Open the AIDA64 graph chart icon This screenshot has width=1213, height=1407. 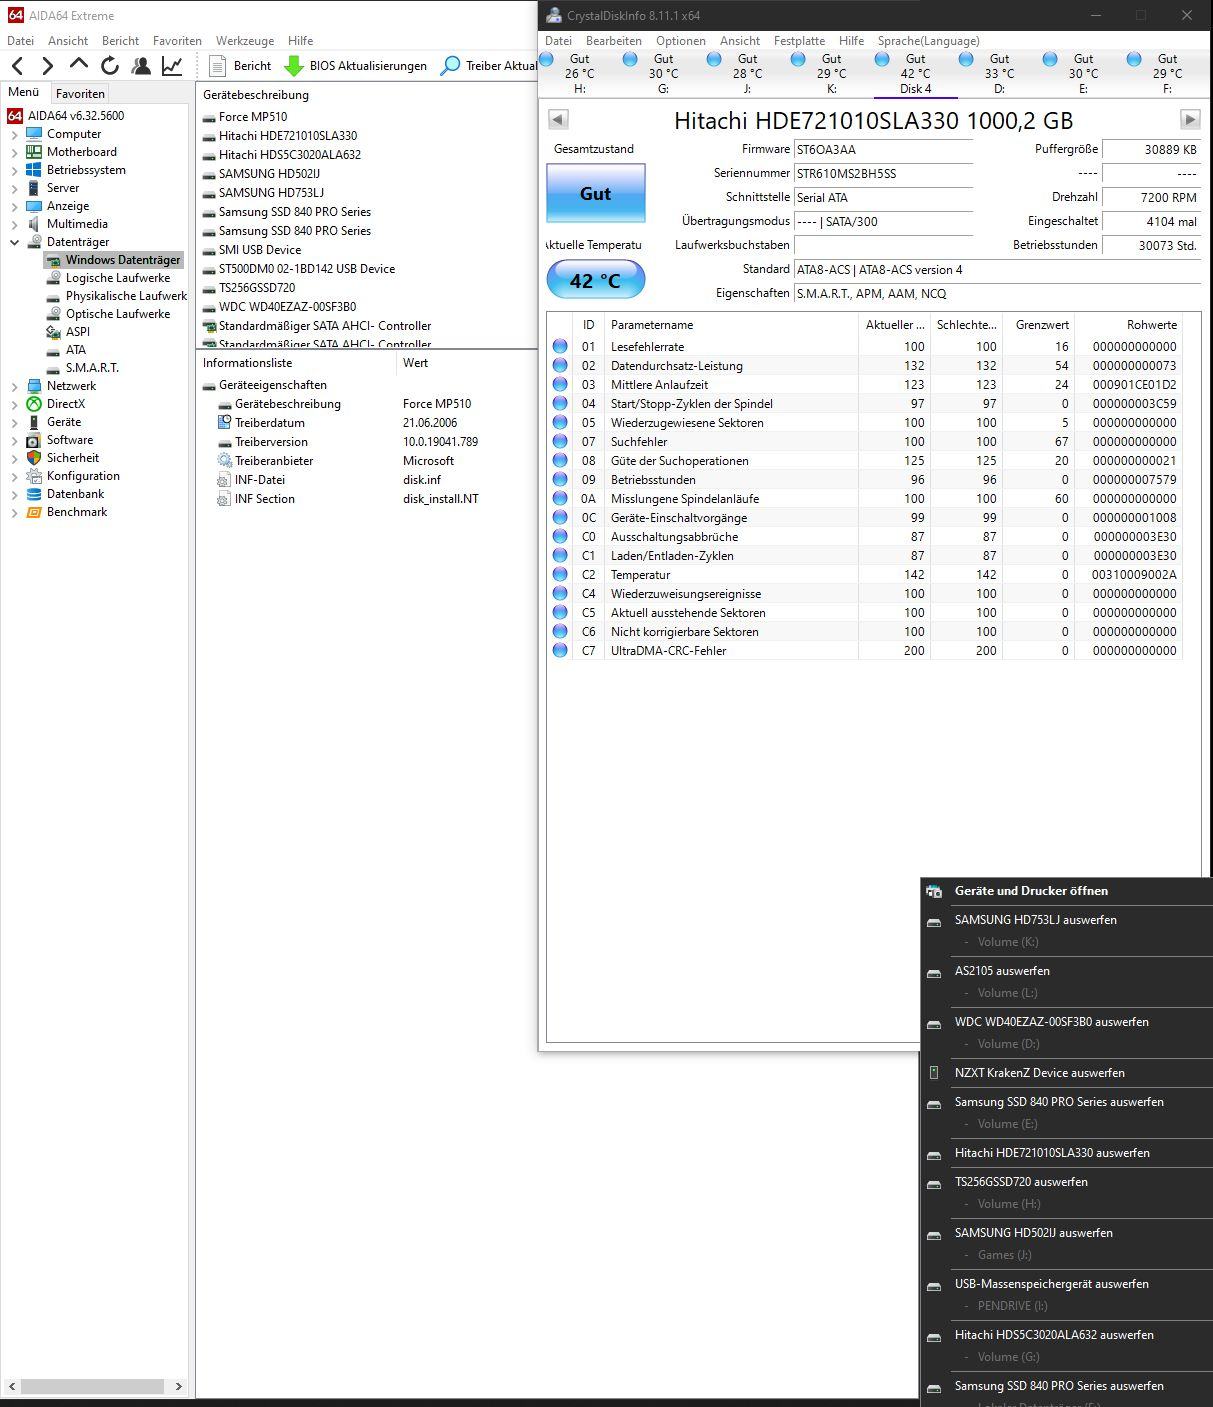click(172, 66)
